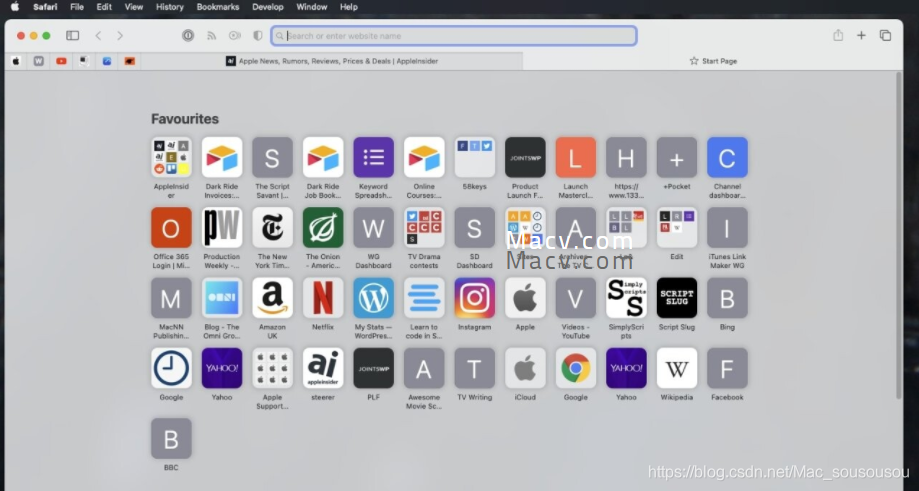Open the steerer AppleInsider favourite

tap(323, 368)
